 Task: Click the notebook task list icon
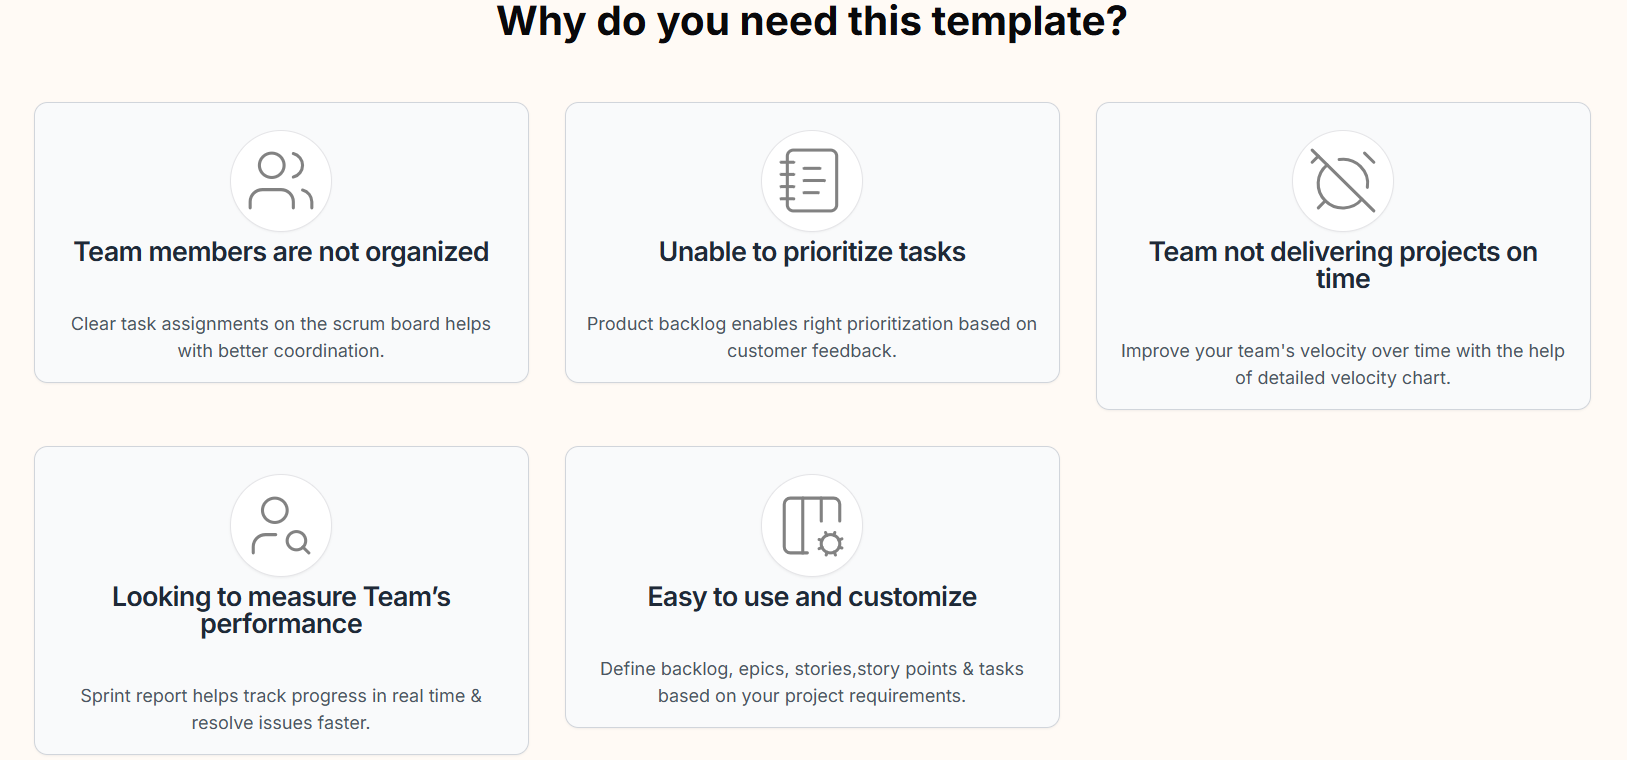coord(811,181)
